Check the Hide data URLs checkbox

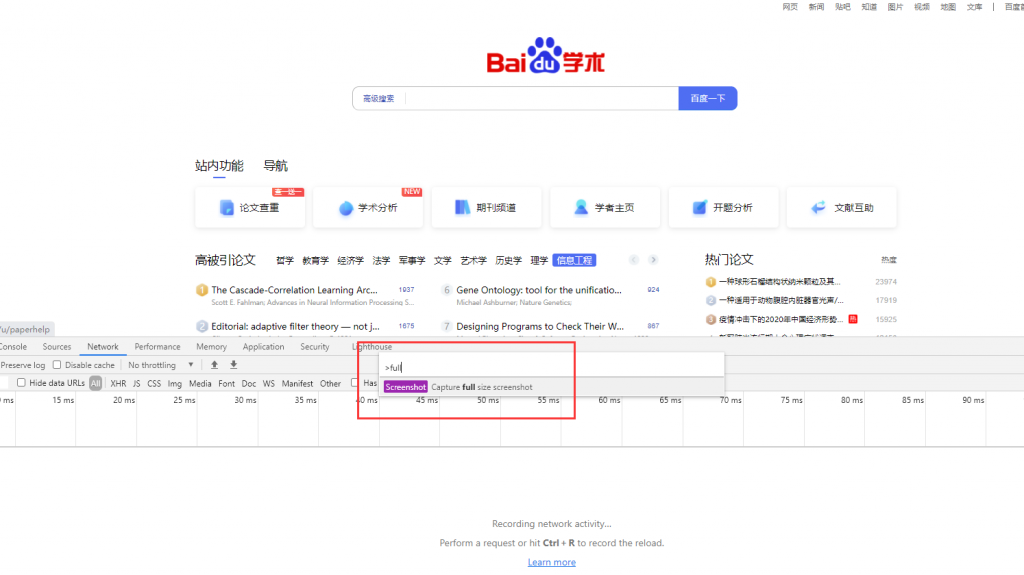pos(21,383)
